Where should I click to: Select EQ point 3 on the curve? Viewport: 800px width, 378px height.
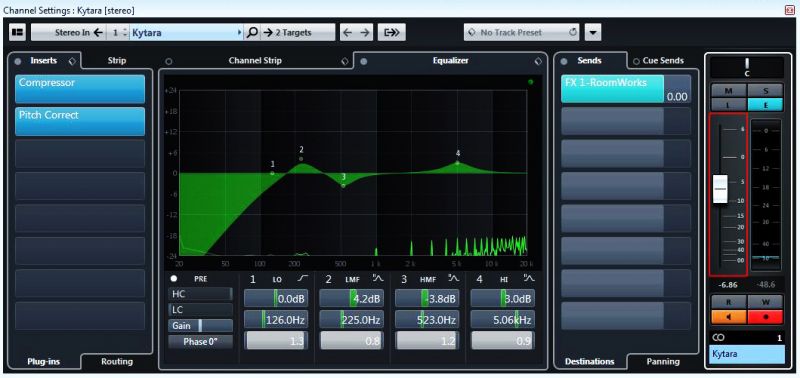point(343,186)
